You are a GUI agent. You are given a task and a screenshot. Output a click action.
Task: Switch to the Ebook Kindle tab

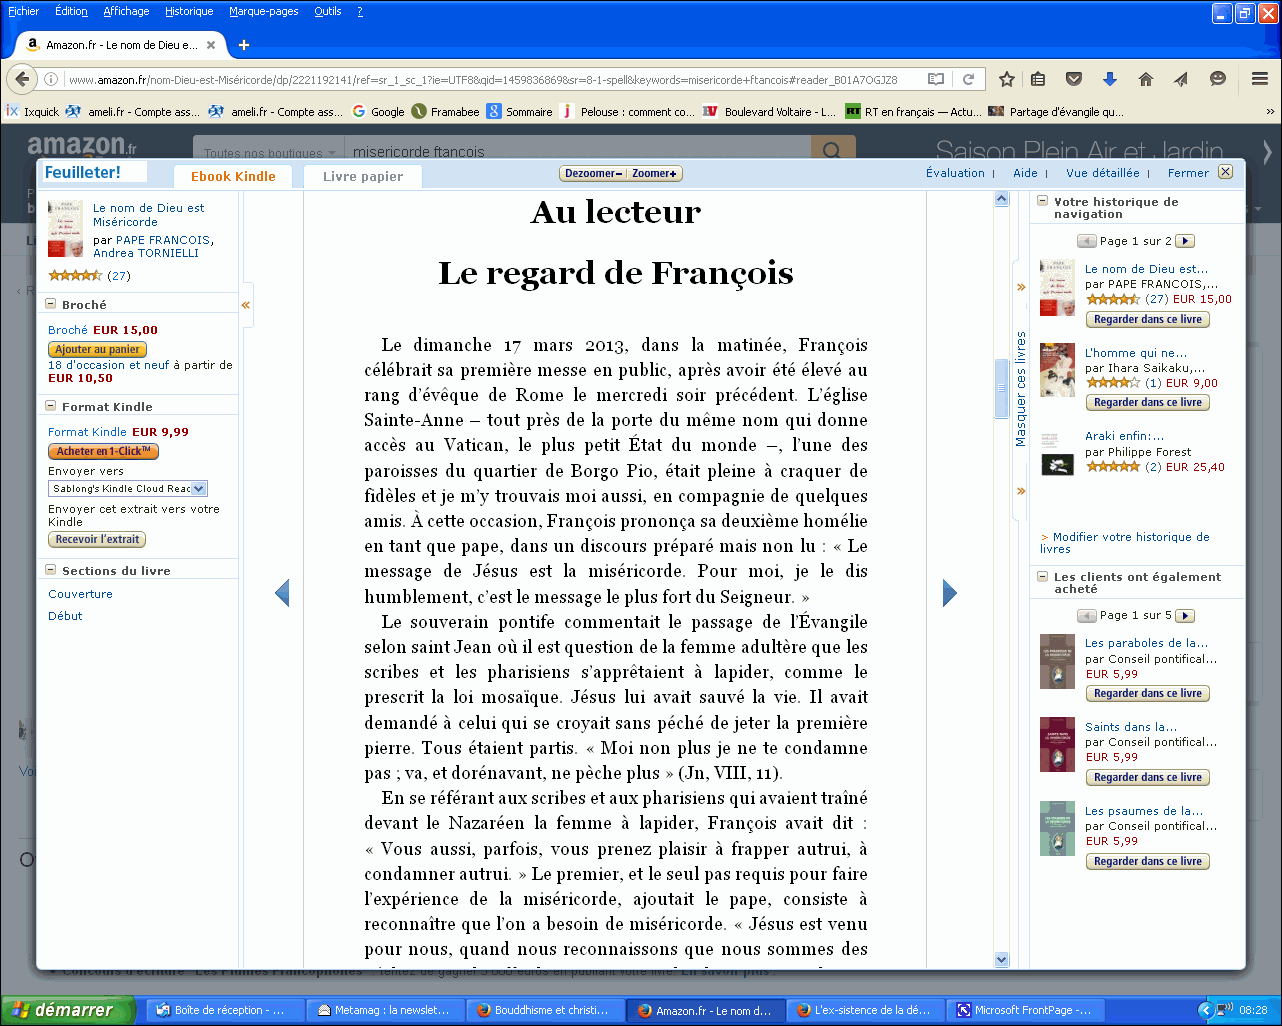[x=233, y=176]
